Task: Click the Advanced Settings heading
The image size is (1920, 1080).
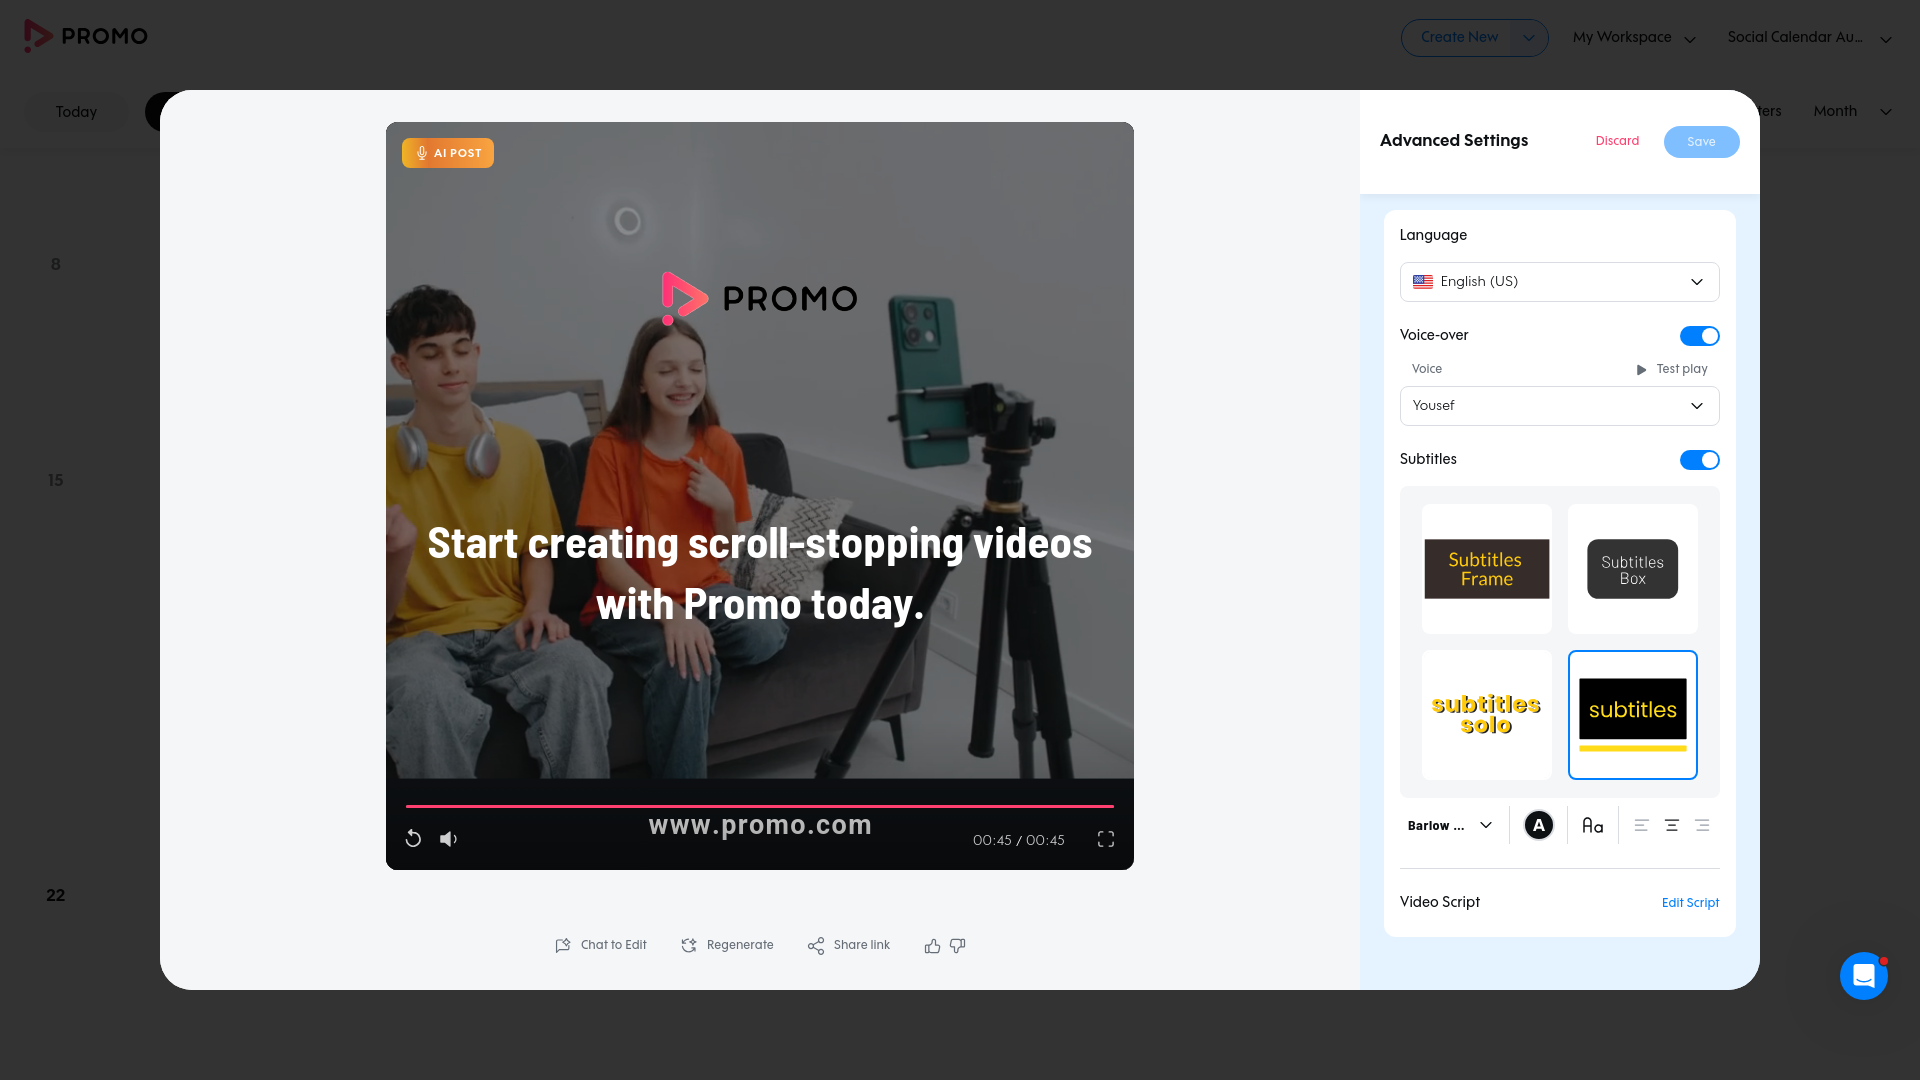Action: click(x=1454, y=141)
